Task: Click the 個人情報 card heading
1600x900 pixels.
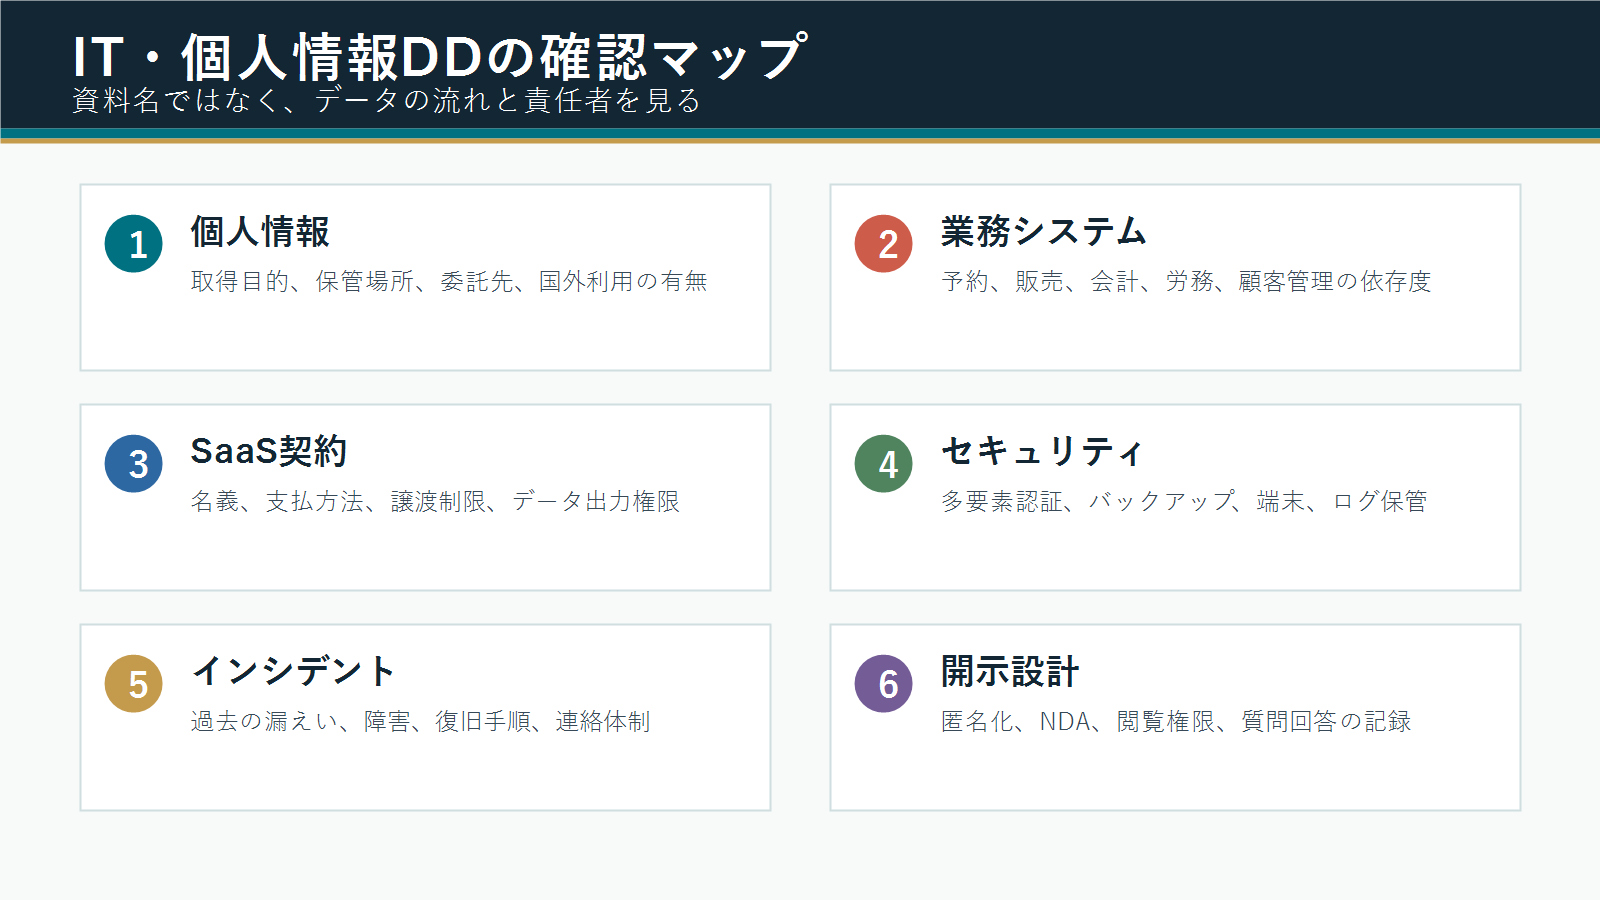Action: (260, 232)
